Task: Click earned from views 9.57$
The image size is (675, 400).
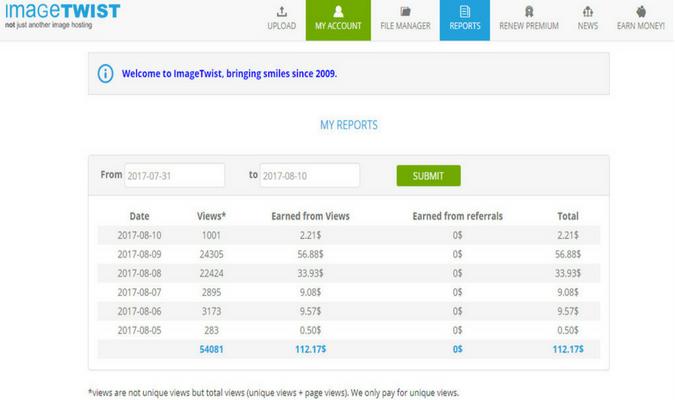Action: (310, 311)
